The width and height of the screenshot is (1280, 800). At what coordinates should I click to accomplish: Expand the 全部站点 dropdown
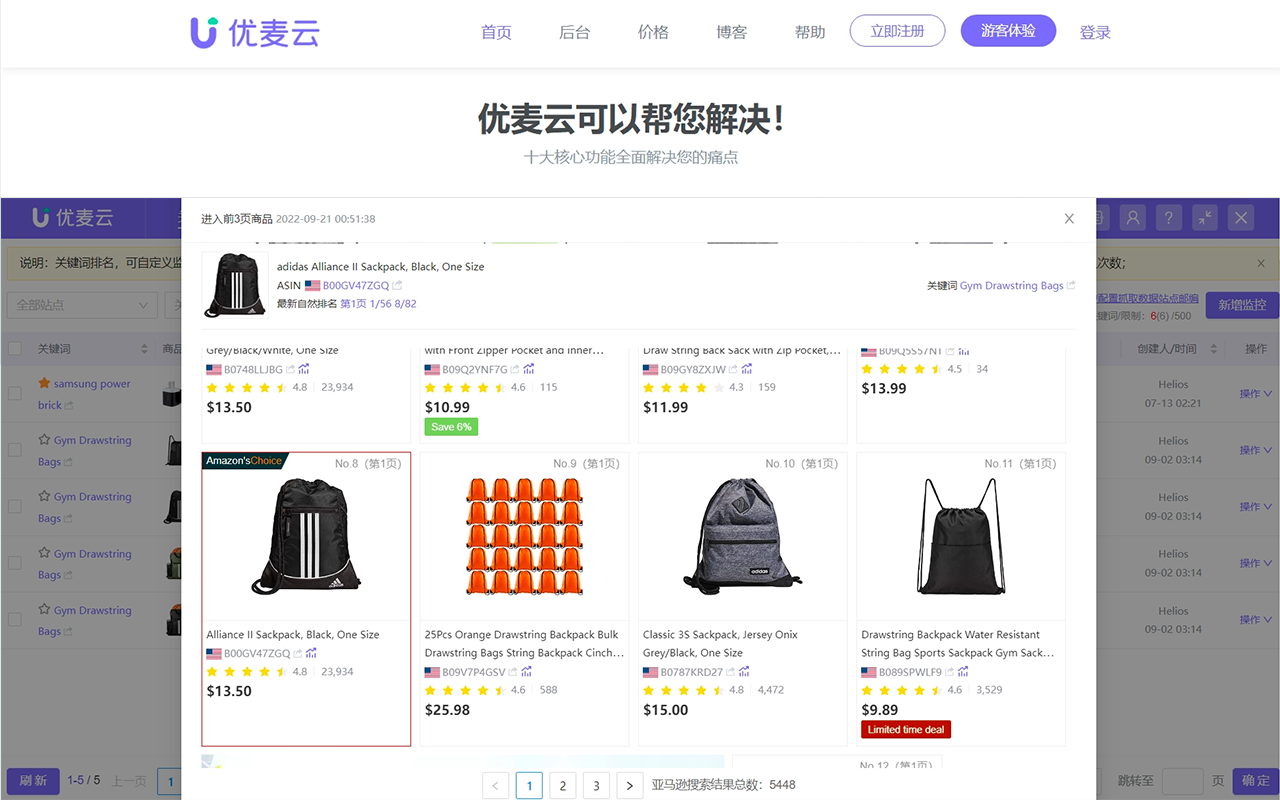[81, 304]
